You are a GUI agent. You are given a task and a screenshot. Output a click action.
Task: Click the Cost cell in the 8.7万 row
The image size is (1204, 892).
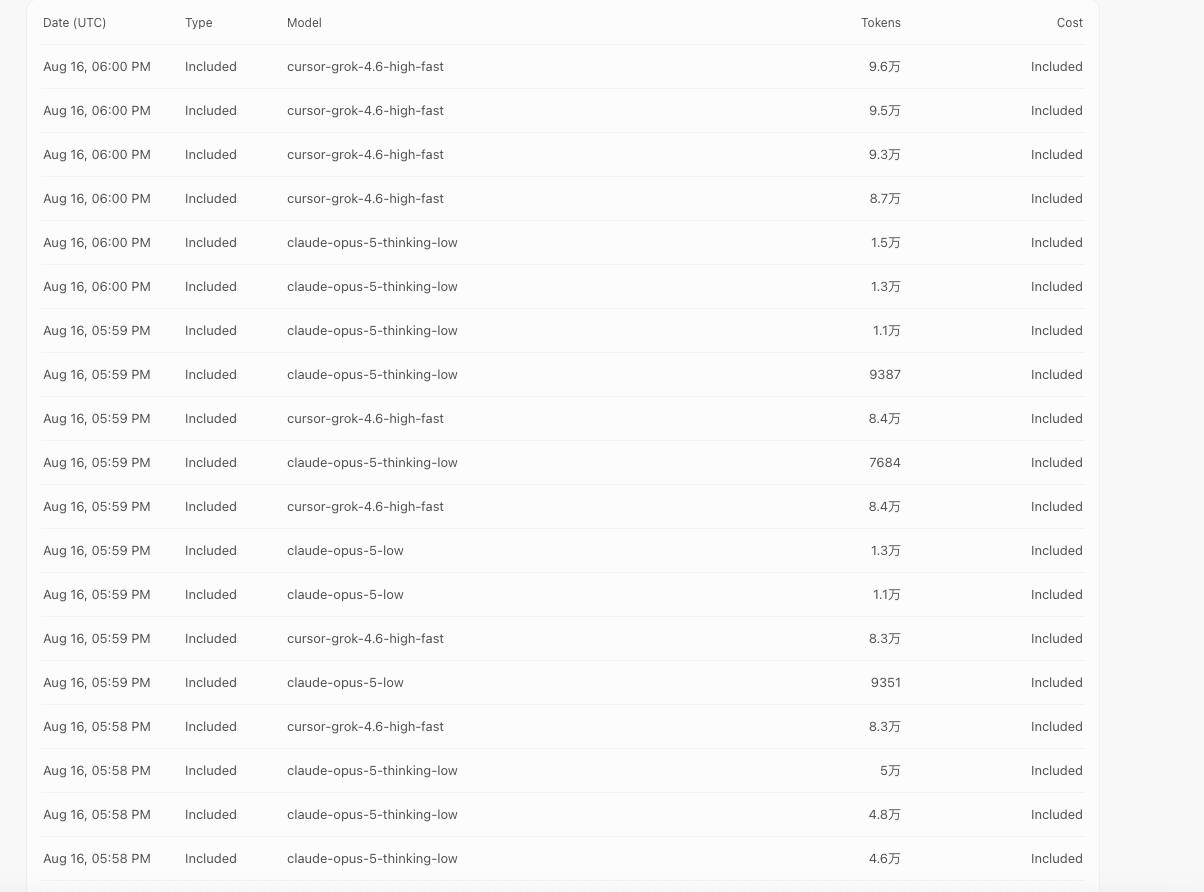[1057, 199]
